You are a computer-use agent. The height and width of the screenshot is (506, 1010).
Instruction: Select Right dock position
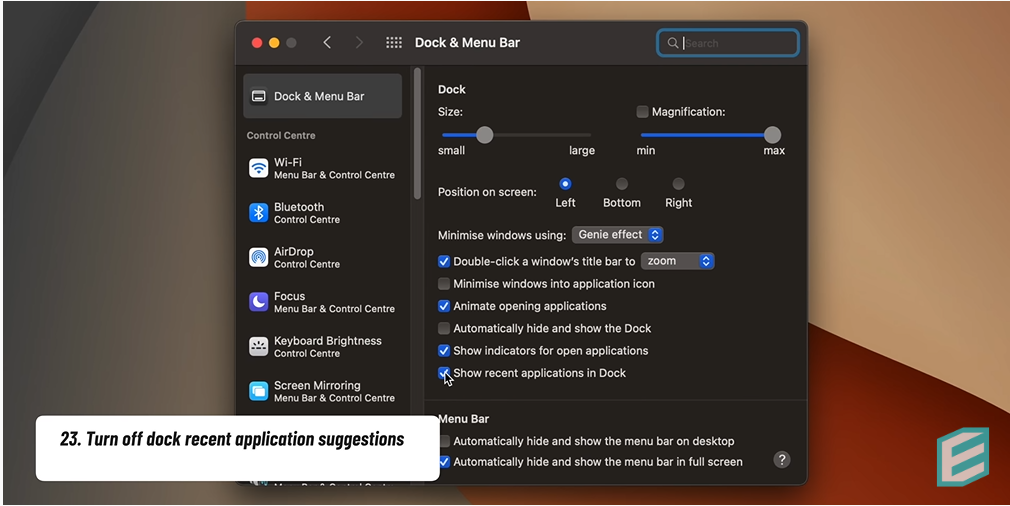(678, 184)
